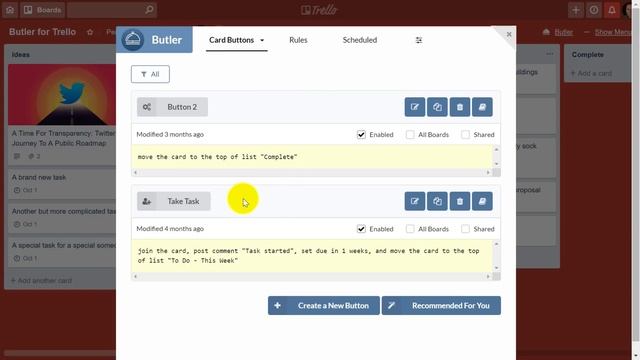Open the Butler settings sliders icon
This screenshot has height=360, width=640.
419,40
